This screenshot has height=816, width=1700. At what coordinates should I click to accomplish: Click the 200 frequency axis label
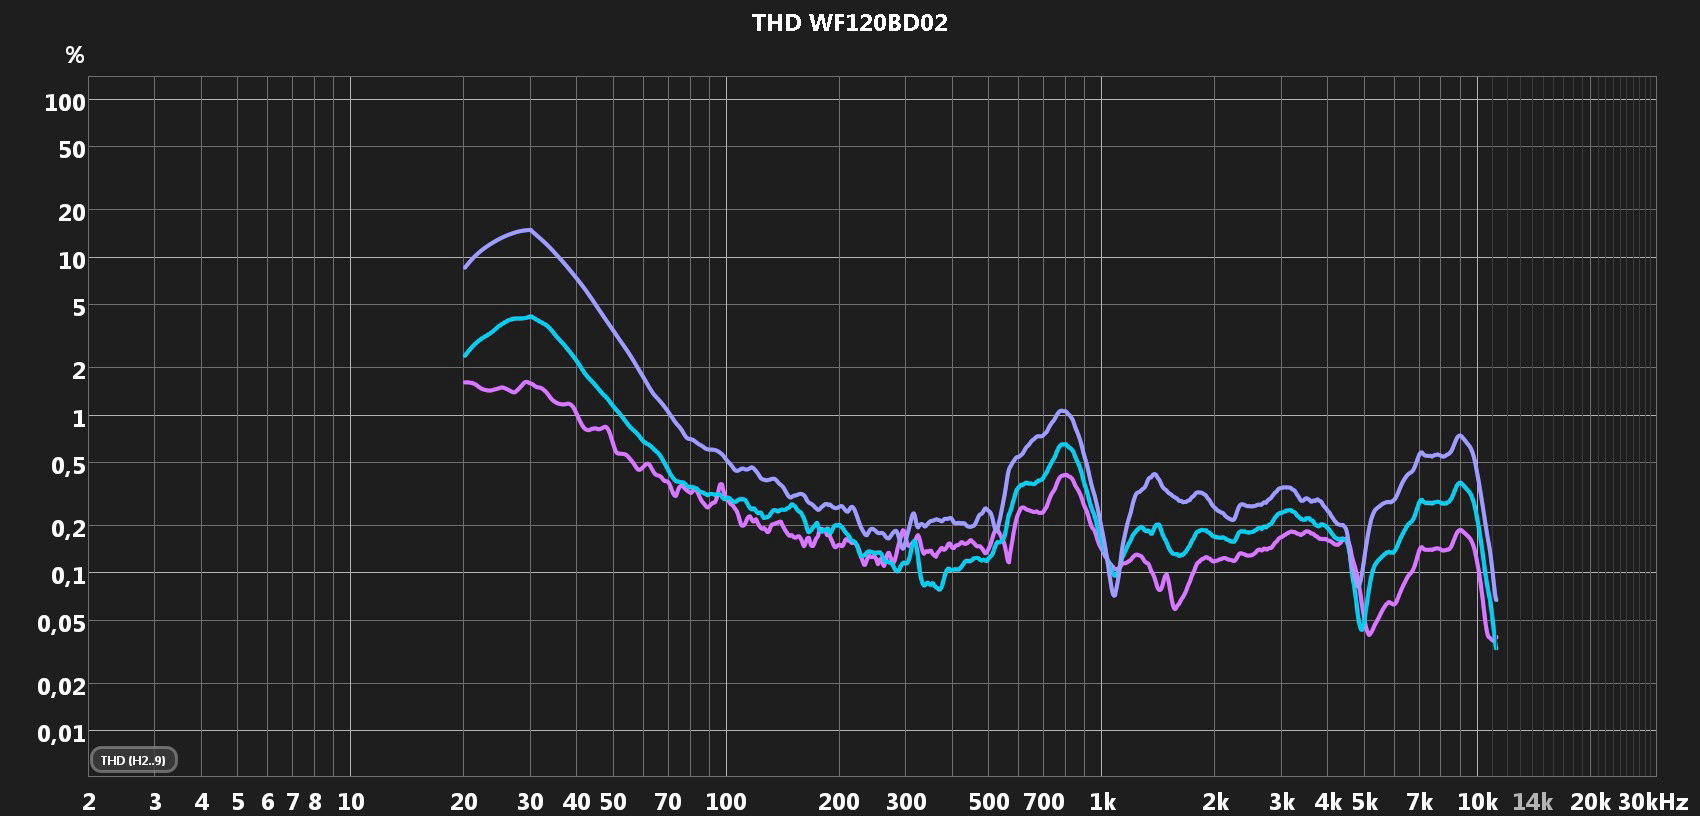[839, 802]
